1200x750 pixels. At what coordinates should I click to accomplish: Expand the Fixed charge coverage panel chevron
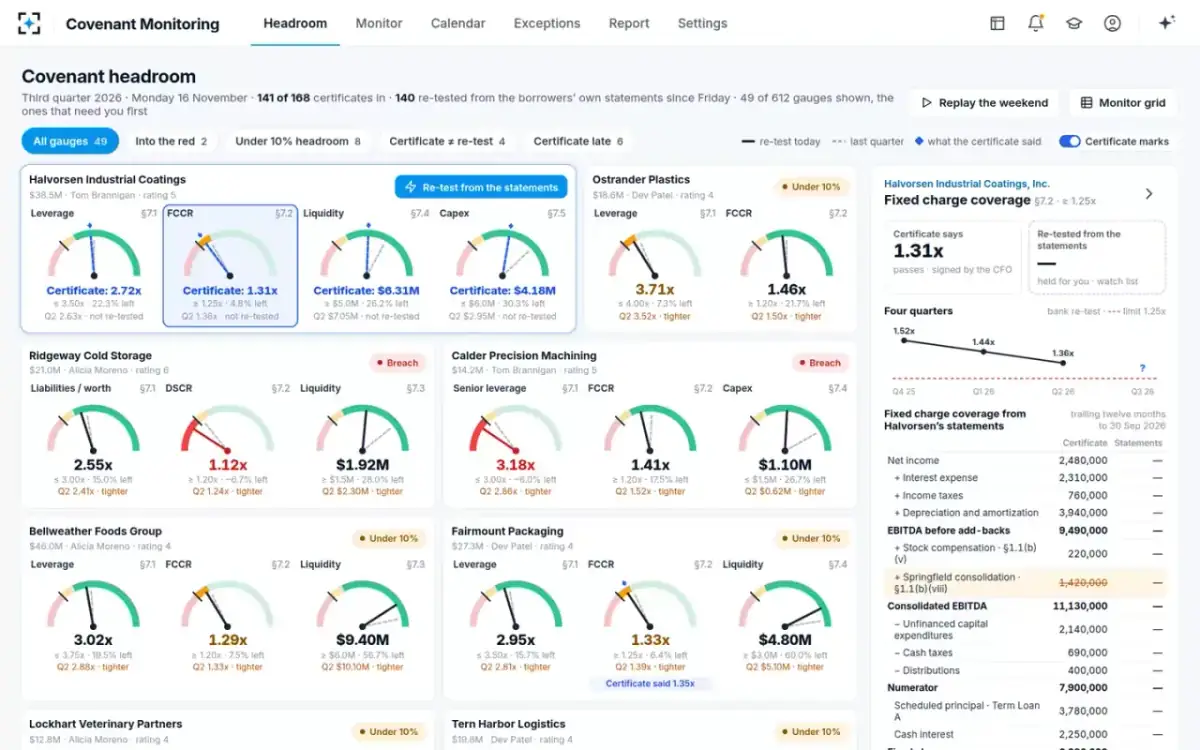pos(1148,193)
